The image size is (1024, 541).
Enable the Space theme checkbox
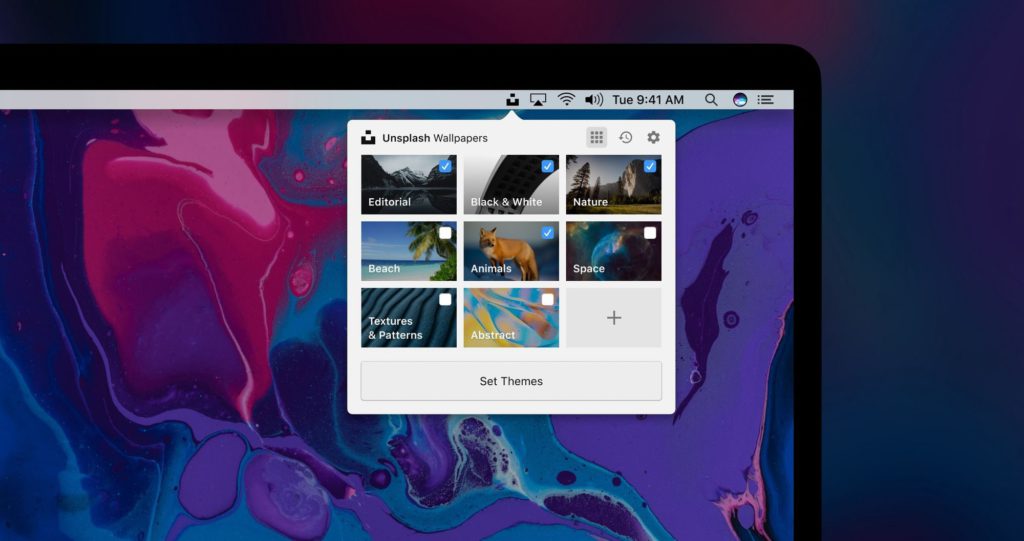point(650,233)
